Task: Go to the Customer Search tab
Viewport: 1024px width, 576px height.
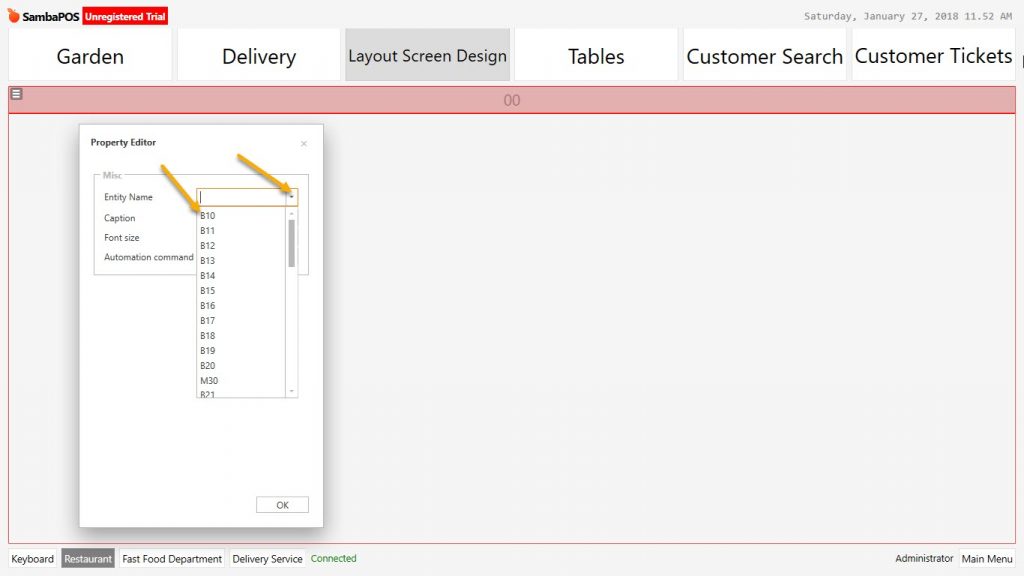Action: [764, 56]
